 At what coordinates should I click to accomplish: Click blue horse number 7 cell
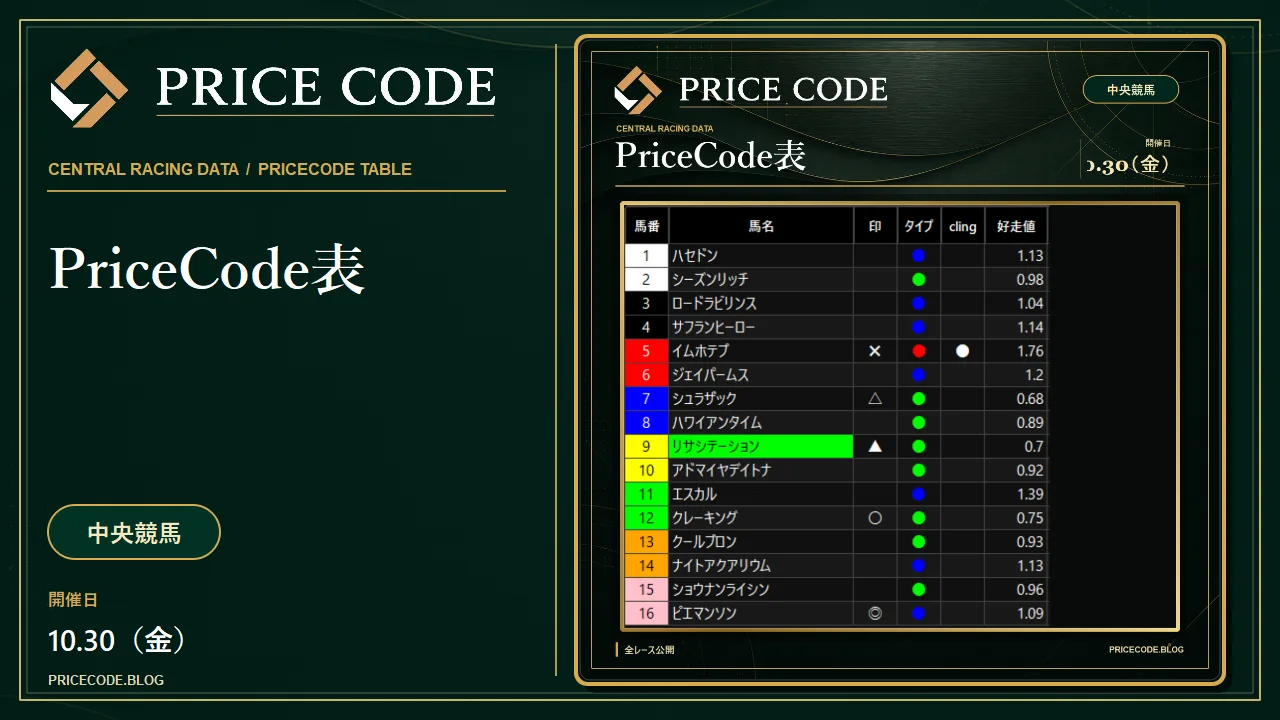click(x=647, y=398)
